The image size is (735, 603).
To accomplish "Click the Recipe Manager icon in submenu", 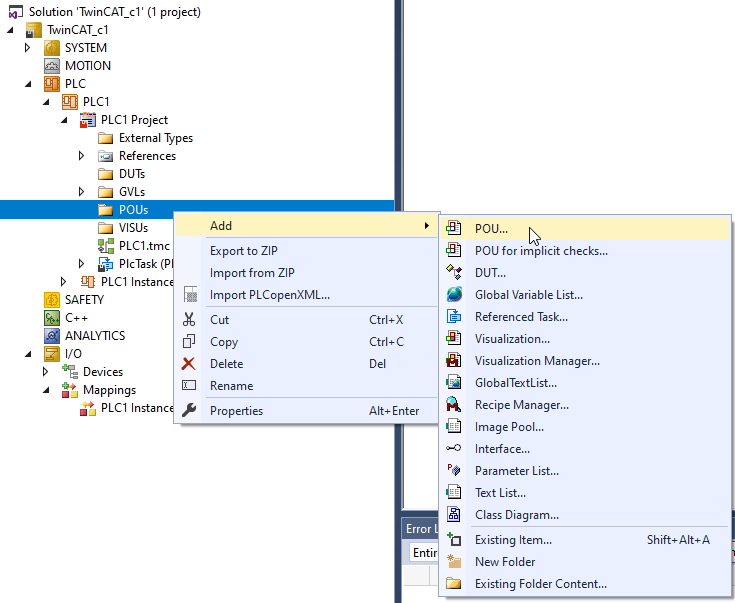I will coord(454,405).
